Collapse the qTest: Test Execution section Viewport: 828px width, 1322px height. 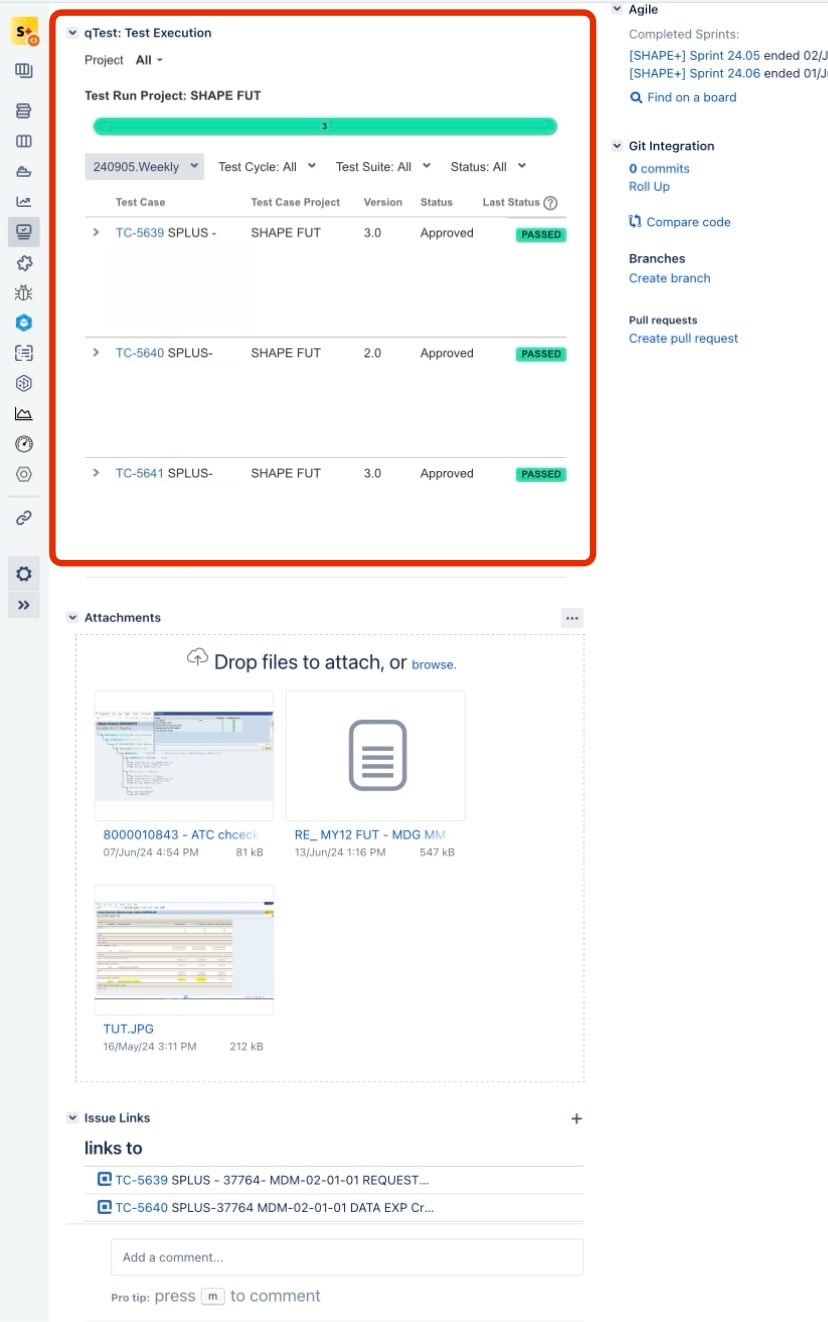tap(72, 33)
